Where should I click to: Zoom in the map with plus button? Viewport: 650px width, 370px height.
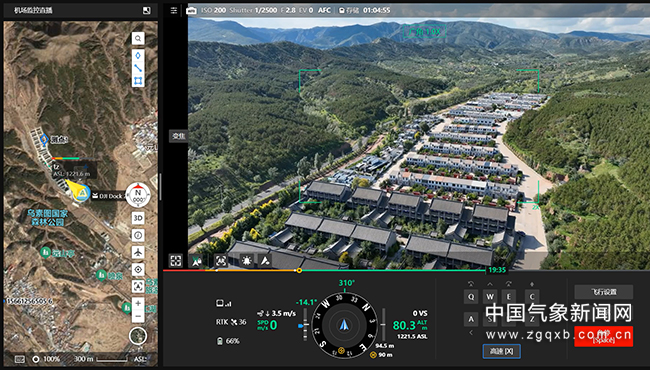pos(138,303)
